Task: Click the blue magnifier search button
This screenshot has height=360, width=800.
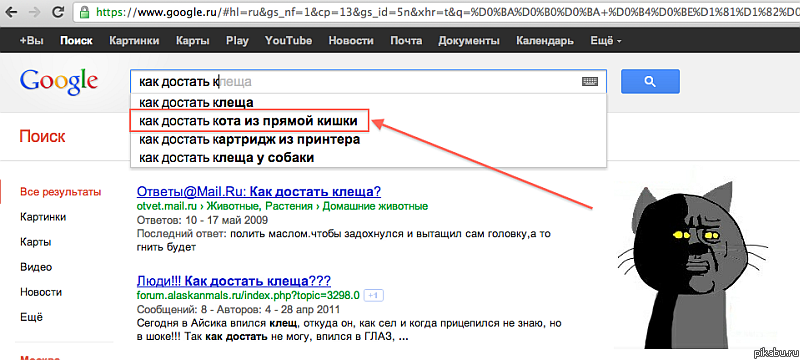Action: click(x=650, y=82)
